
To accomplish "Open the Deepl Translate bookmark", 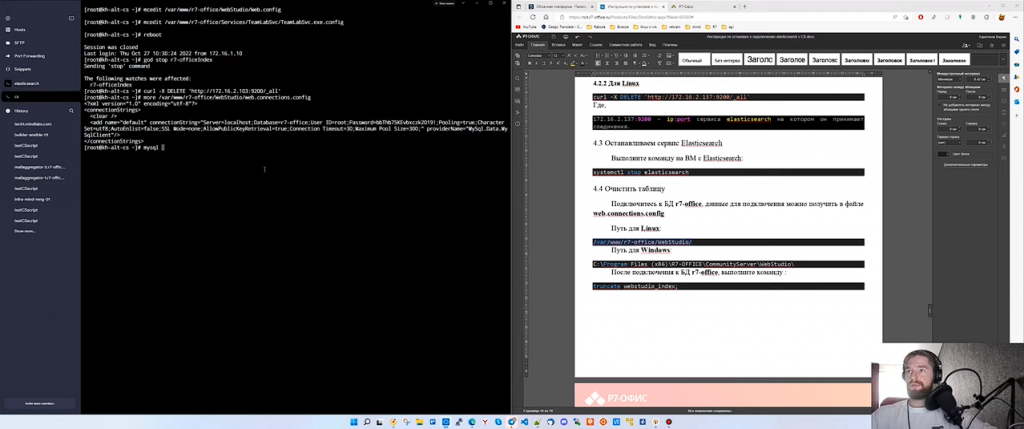I will click(562, 27).
